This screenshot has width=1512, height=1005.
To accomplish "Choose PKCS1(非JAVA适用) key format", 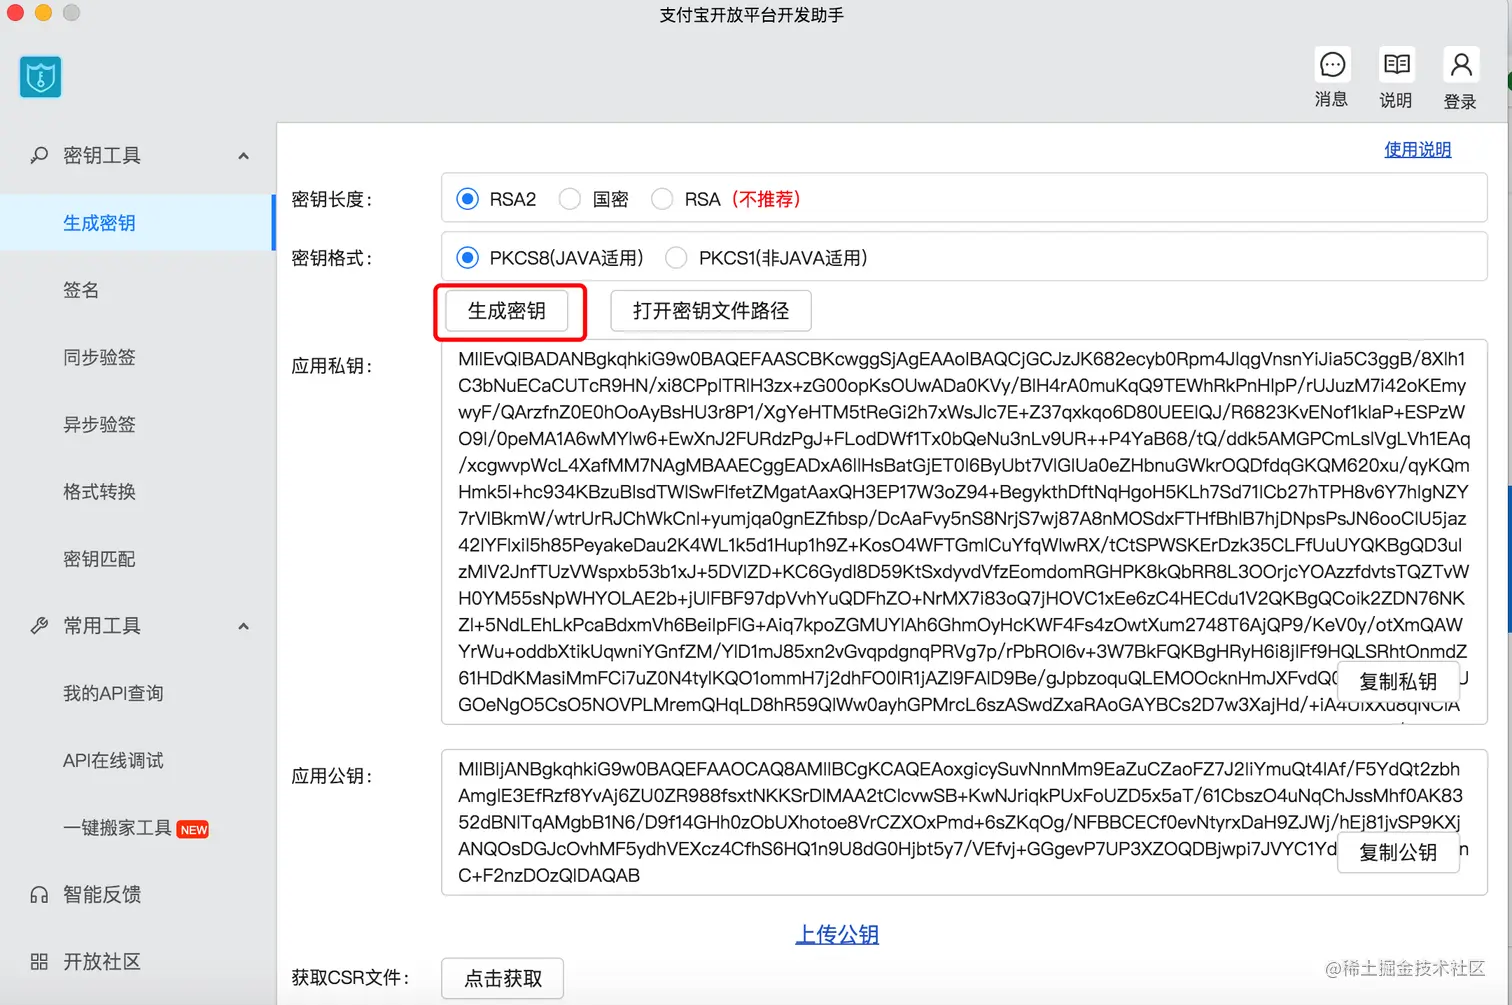I will (x=676, y=258).
